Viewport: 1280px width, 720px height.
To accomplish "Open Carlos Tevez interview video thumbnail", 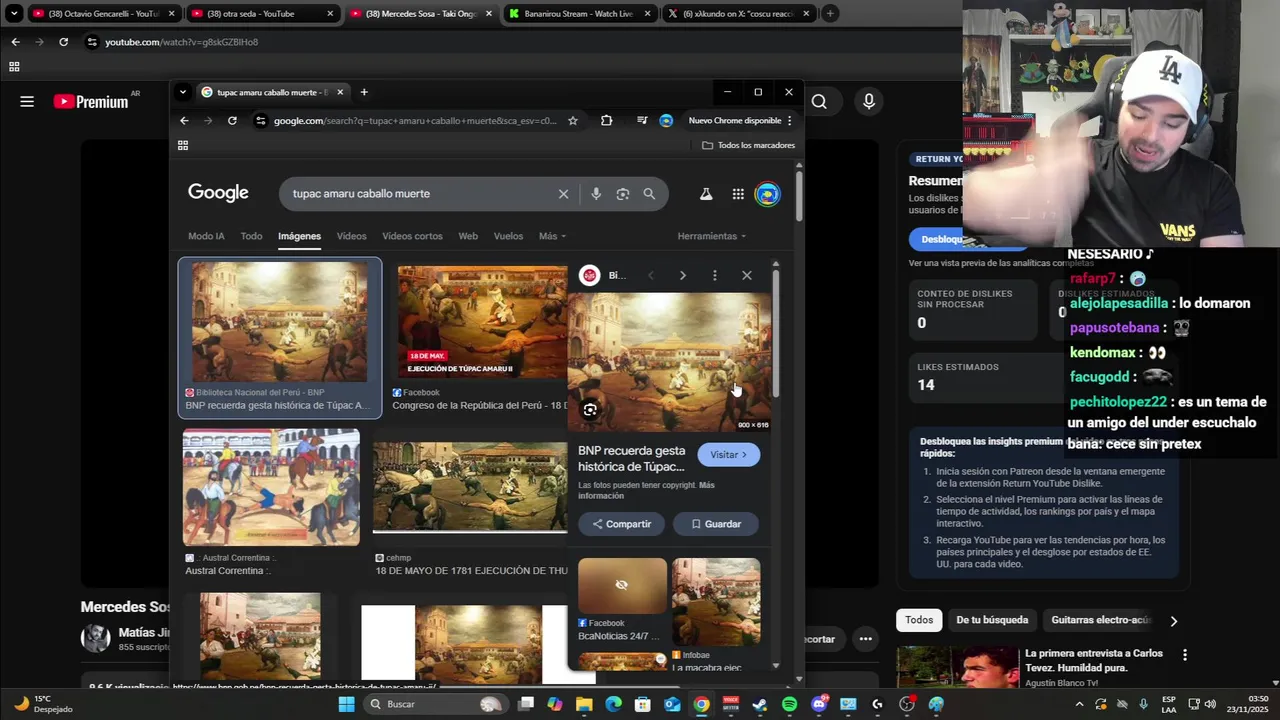I will [957, 668].
